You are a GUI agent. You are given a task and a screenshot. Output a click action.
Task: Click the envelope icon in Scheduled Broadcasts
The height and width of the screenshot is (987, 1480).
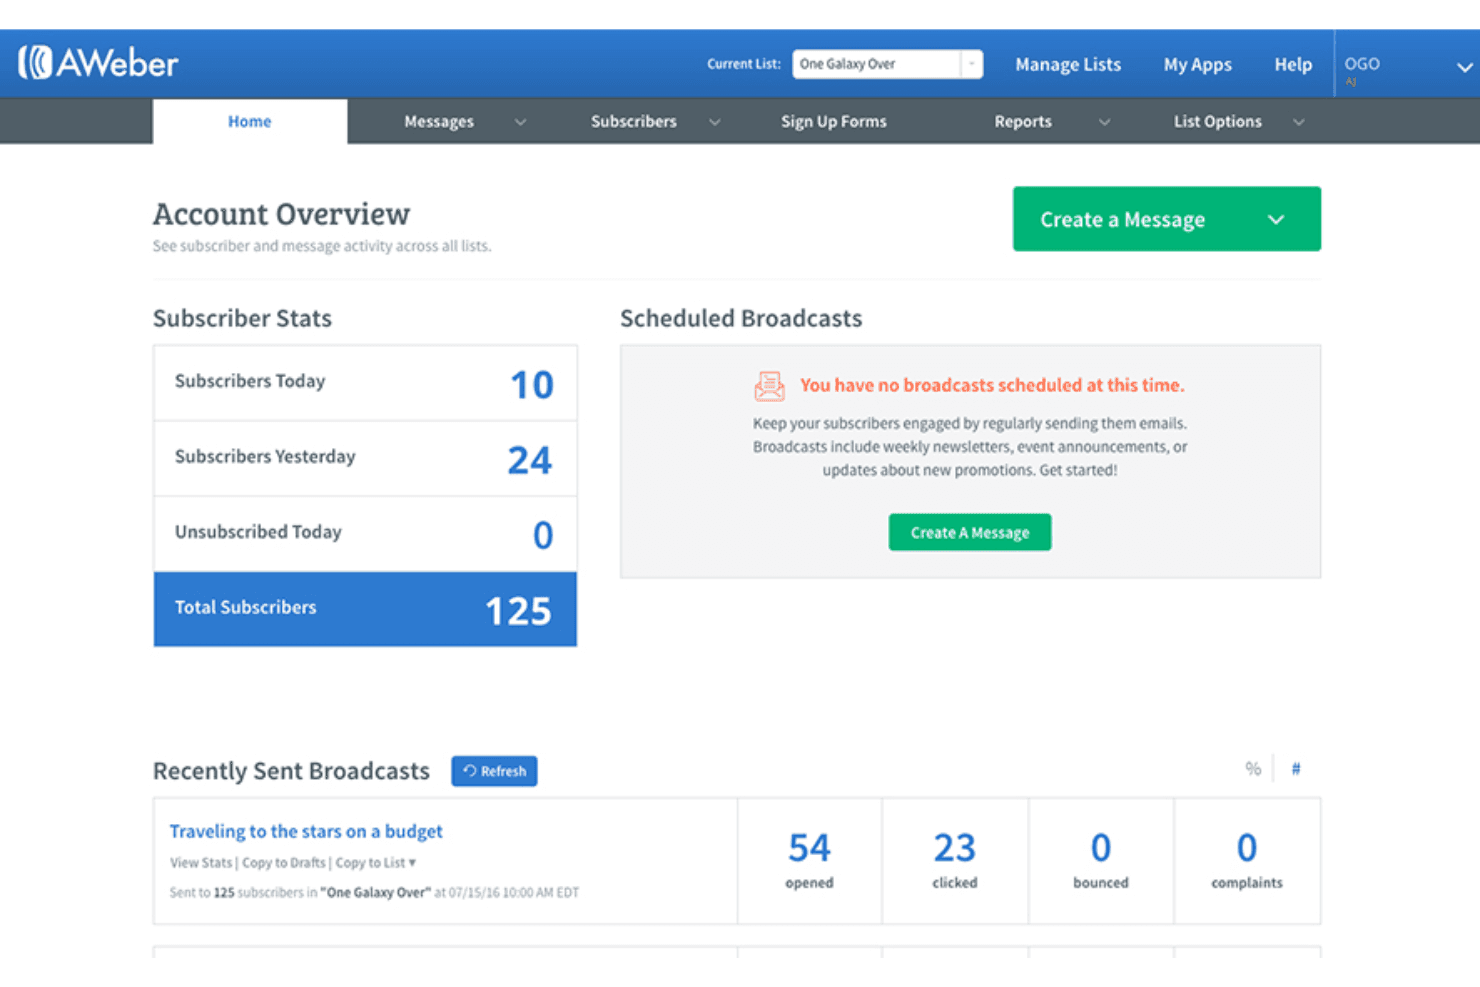pyautogui.click(x=769, y=385)
